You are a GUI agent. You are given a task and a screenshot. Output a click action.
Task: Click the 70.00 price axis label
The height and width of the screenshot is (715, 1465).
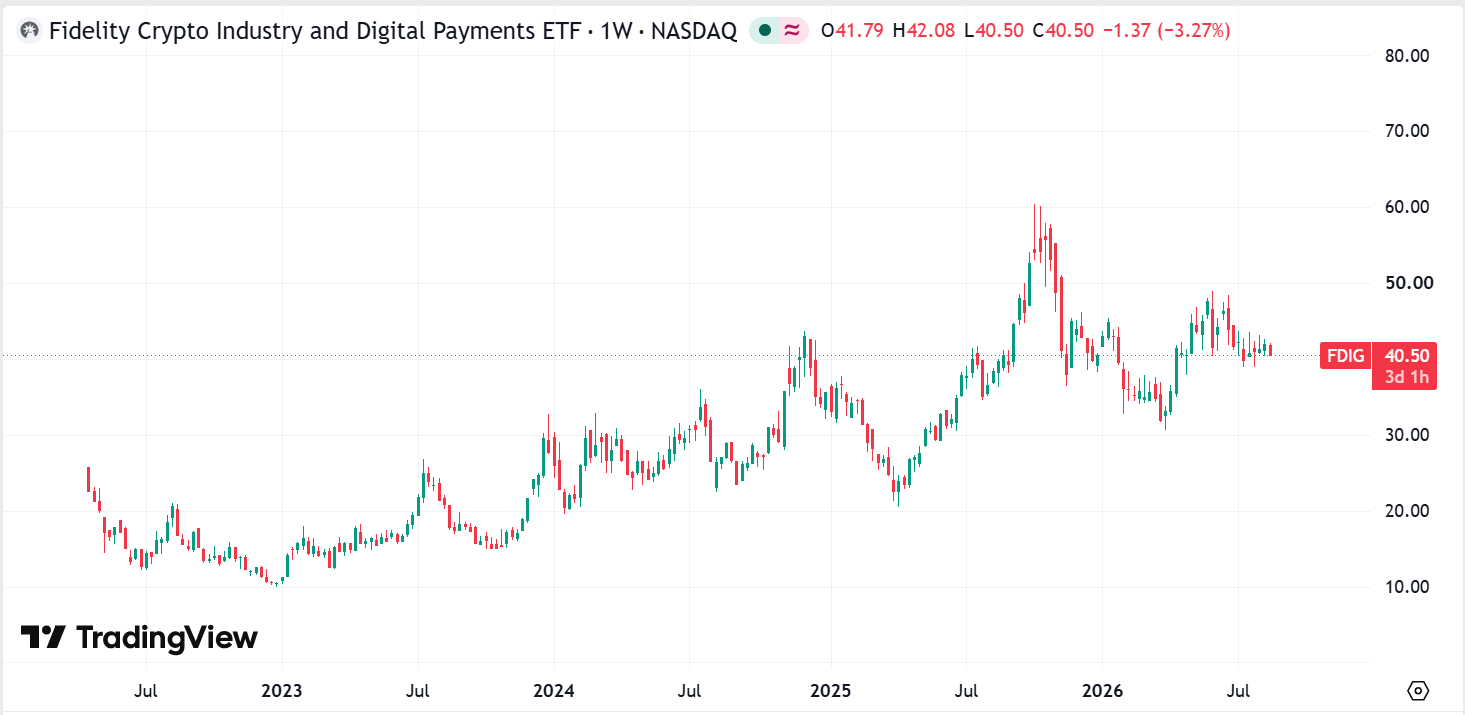pos(1407,131)
